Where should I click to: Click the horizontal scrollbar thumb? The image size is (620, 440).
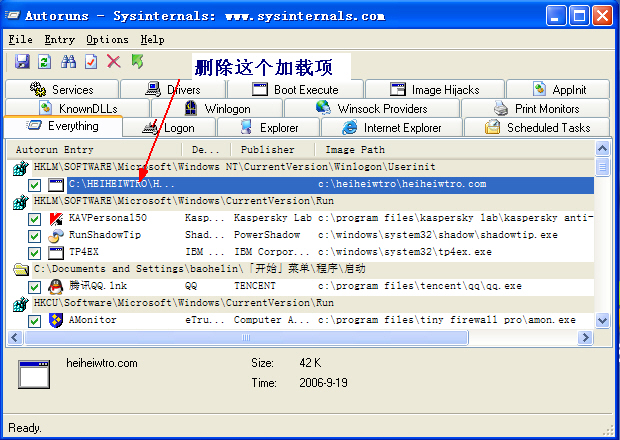(x=246, y=338)
